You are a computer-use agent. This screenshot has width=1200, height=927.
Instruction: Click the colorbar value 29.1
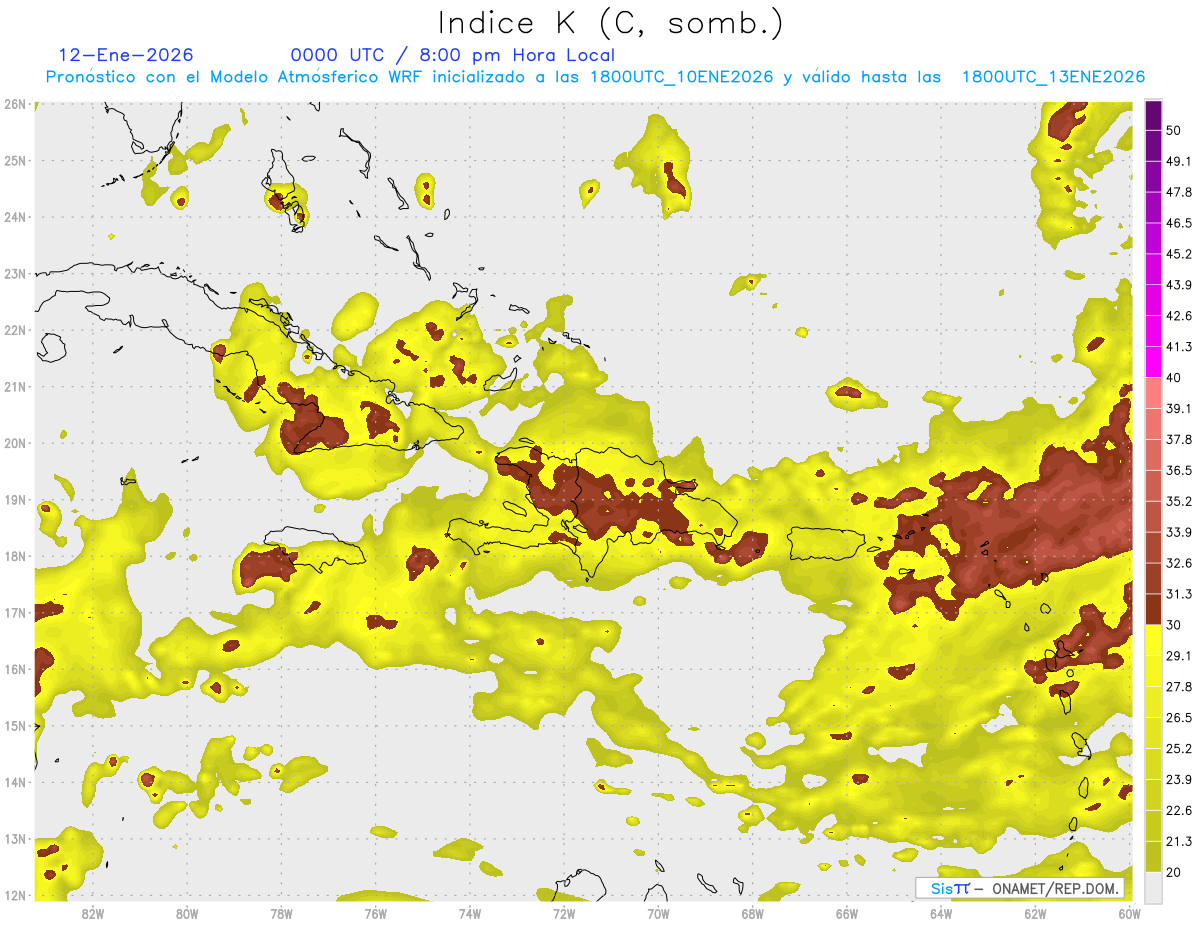pos(1179,656)
